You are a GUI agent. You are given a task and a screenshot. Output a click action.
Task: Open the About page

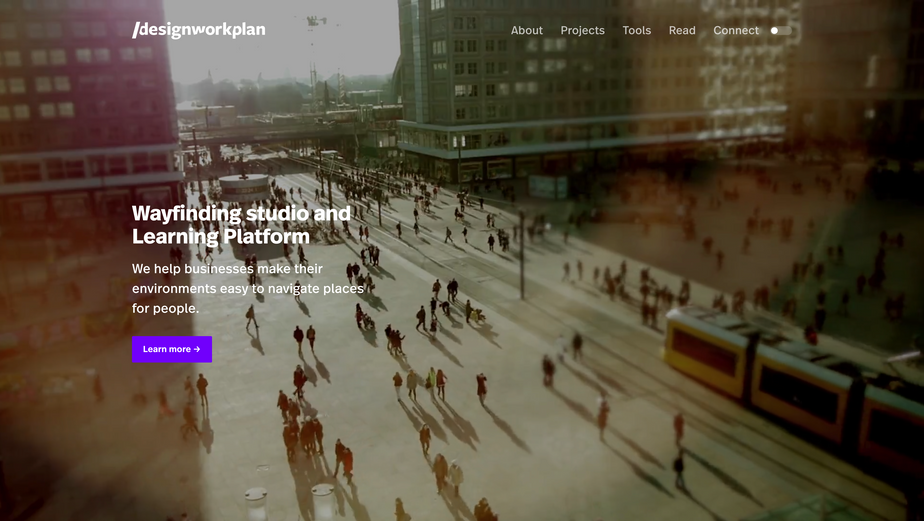tap(527, 31)
